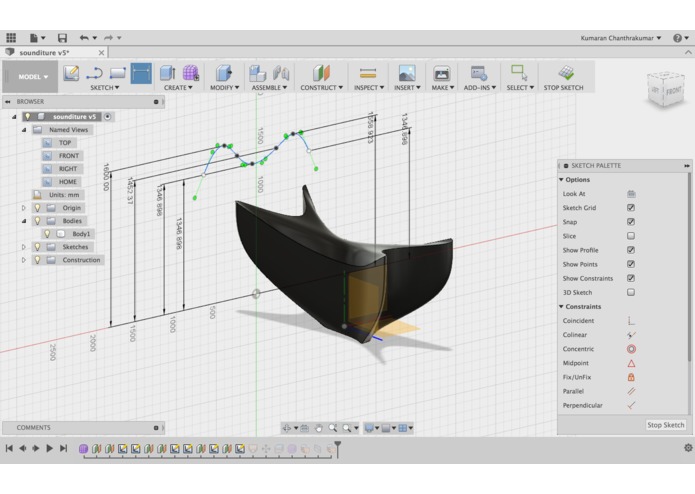Open the MODIFY menu

point(224,88)
